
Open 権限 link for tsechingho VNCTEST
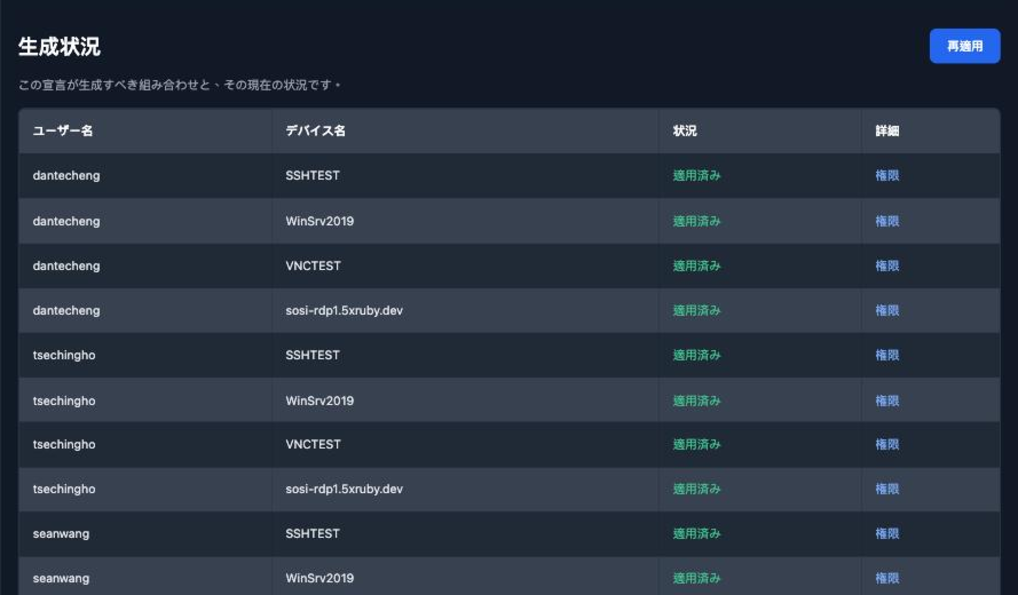click(x=887, y=444)
